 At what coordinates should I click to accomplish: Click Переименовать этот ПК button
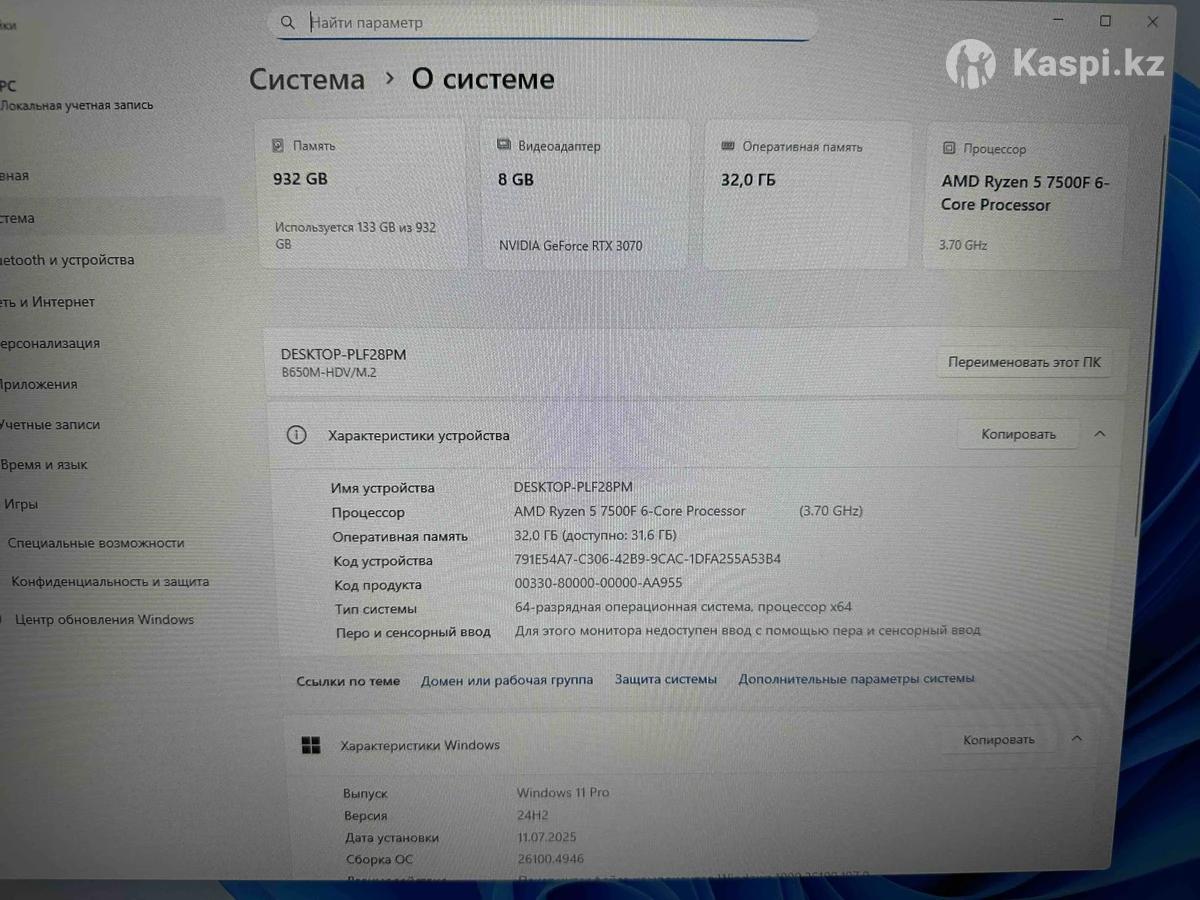1024,362
